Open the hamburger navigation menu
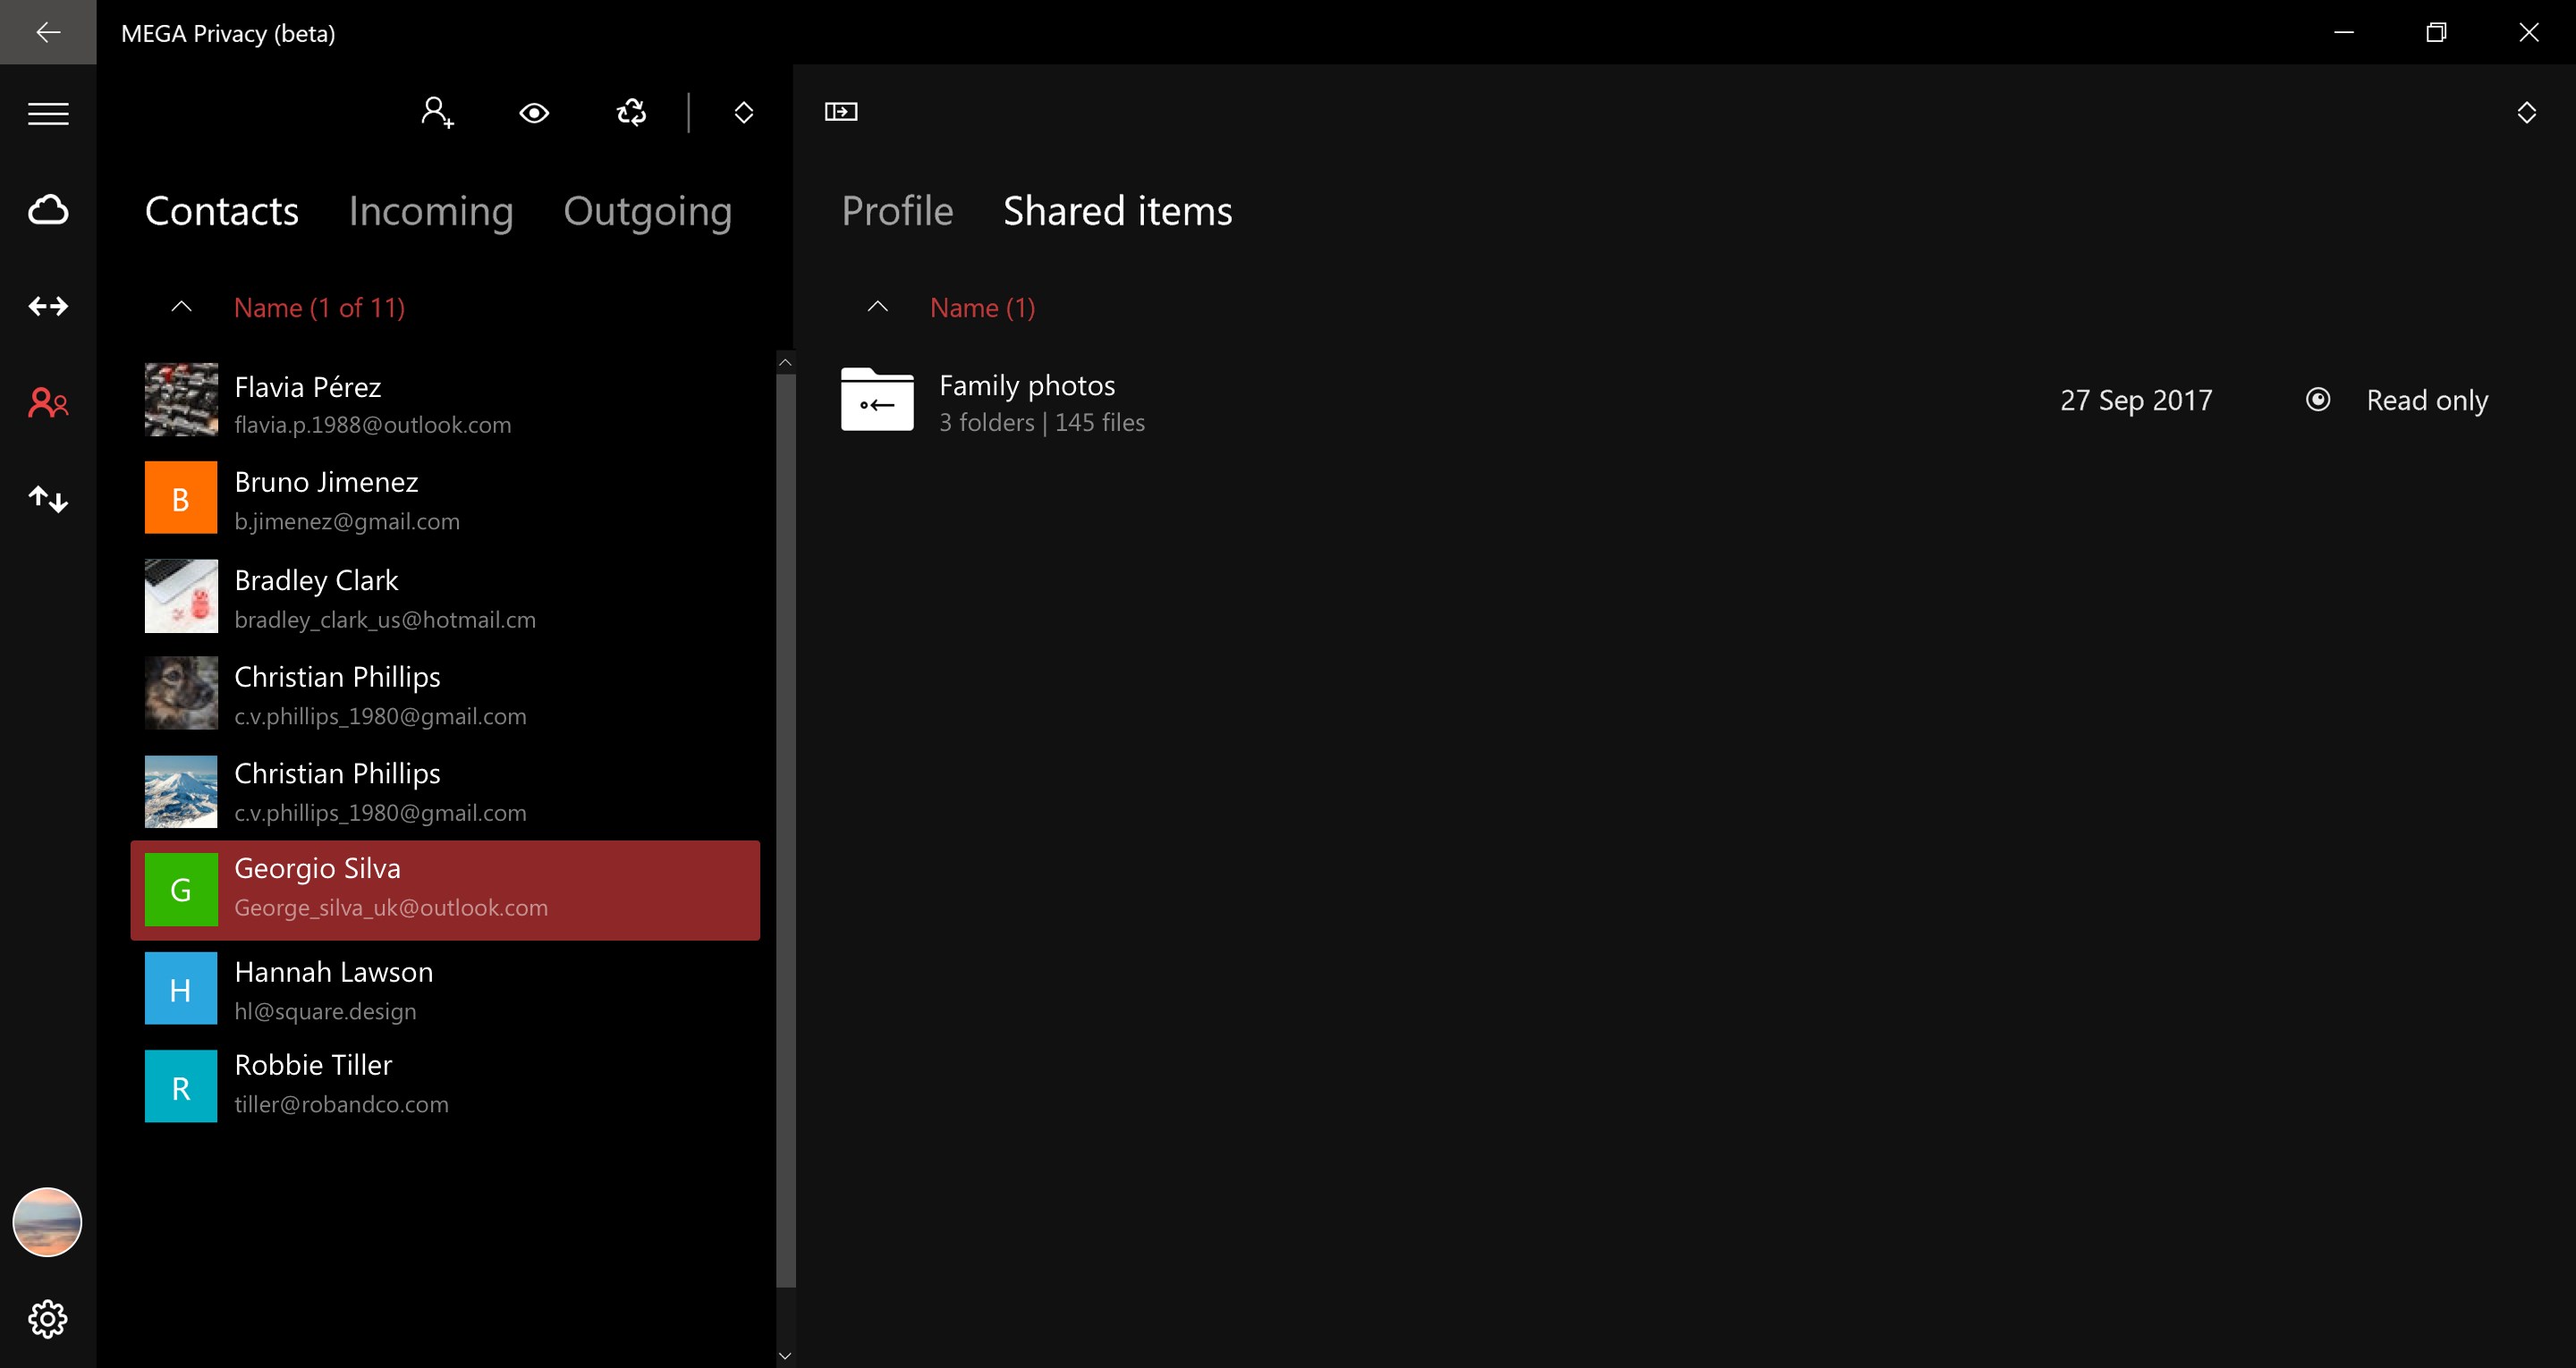Image resolution: width=2576 pixels, height=1368 pixels. (x=48, y=114)
